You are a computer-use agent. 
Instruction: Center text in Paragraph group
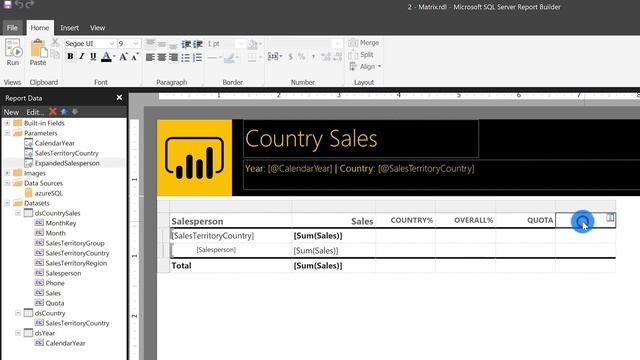pos(162,58)
